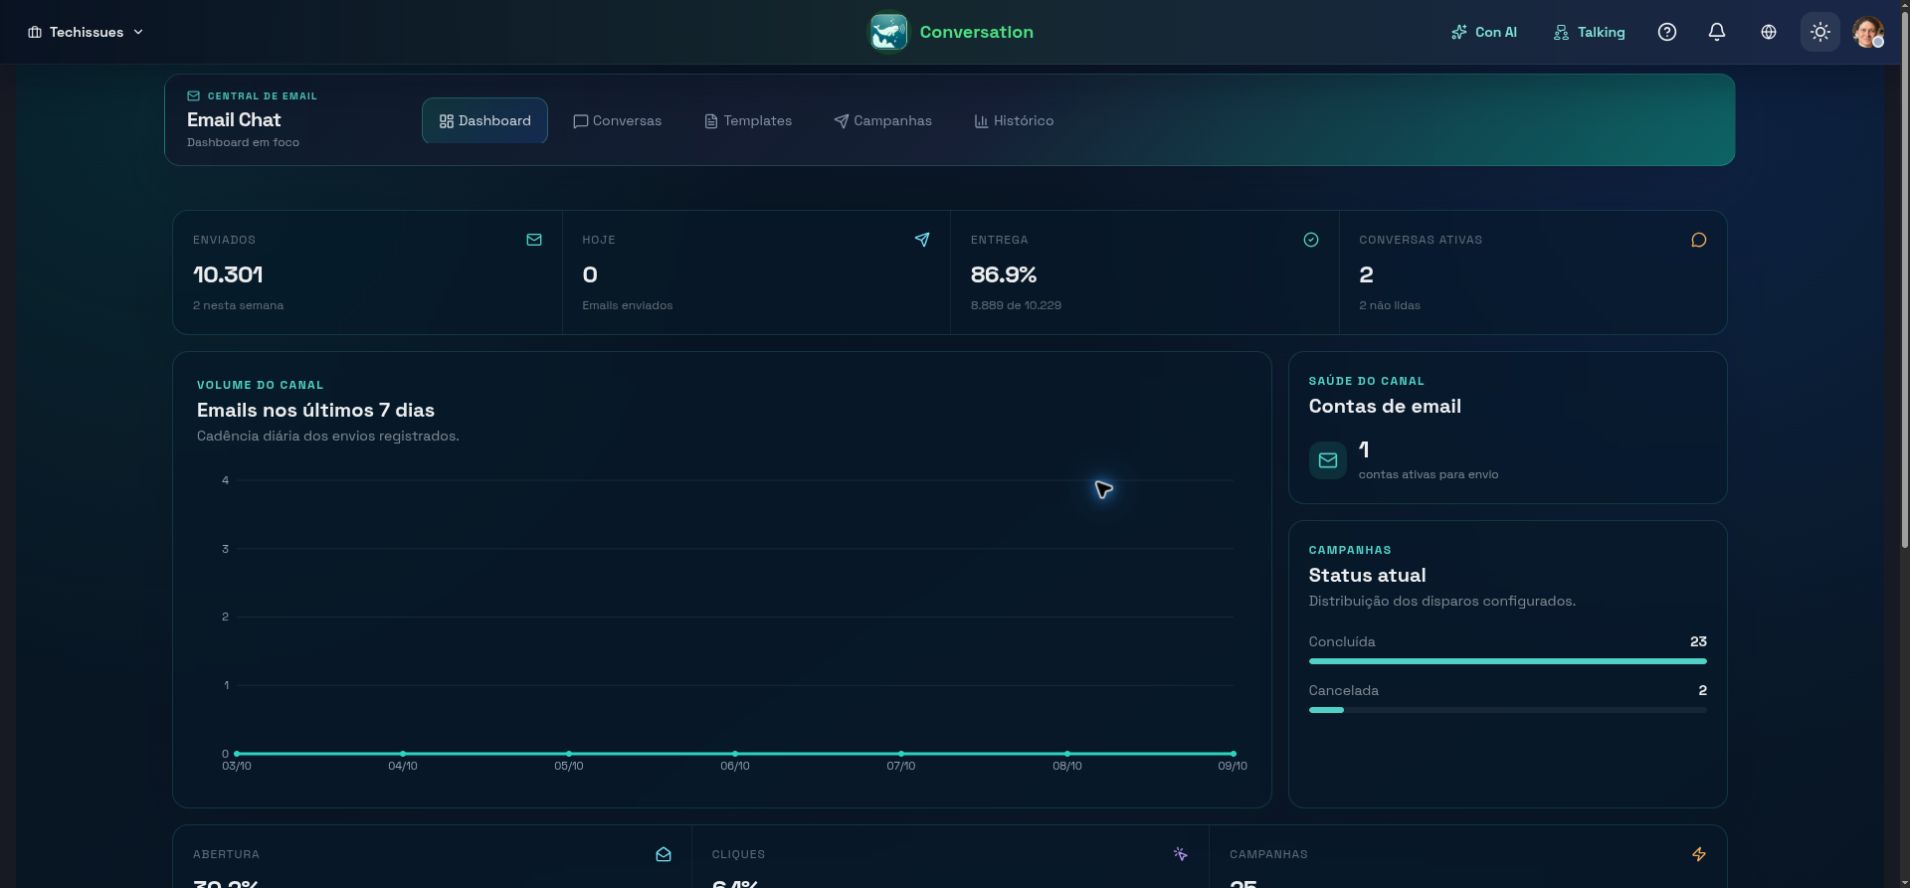Open the user profile avatar
This screenshot has width=1910, height=888.
click(1868, 32)
